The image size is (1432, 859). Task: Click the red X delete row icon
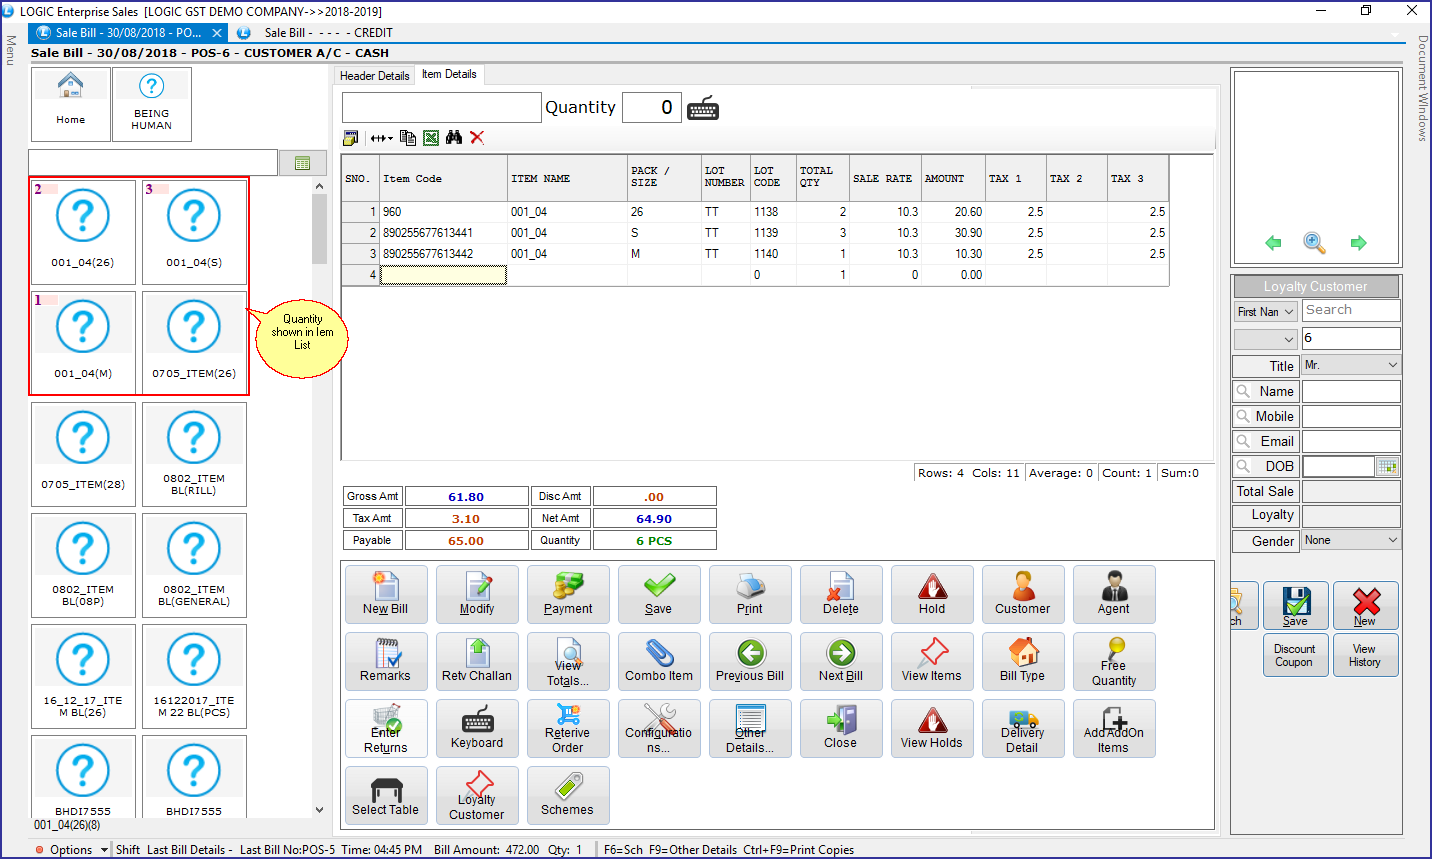pyautogui.click(x=477, y=138)
